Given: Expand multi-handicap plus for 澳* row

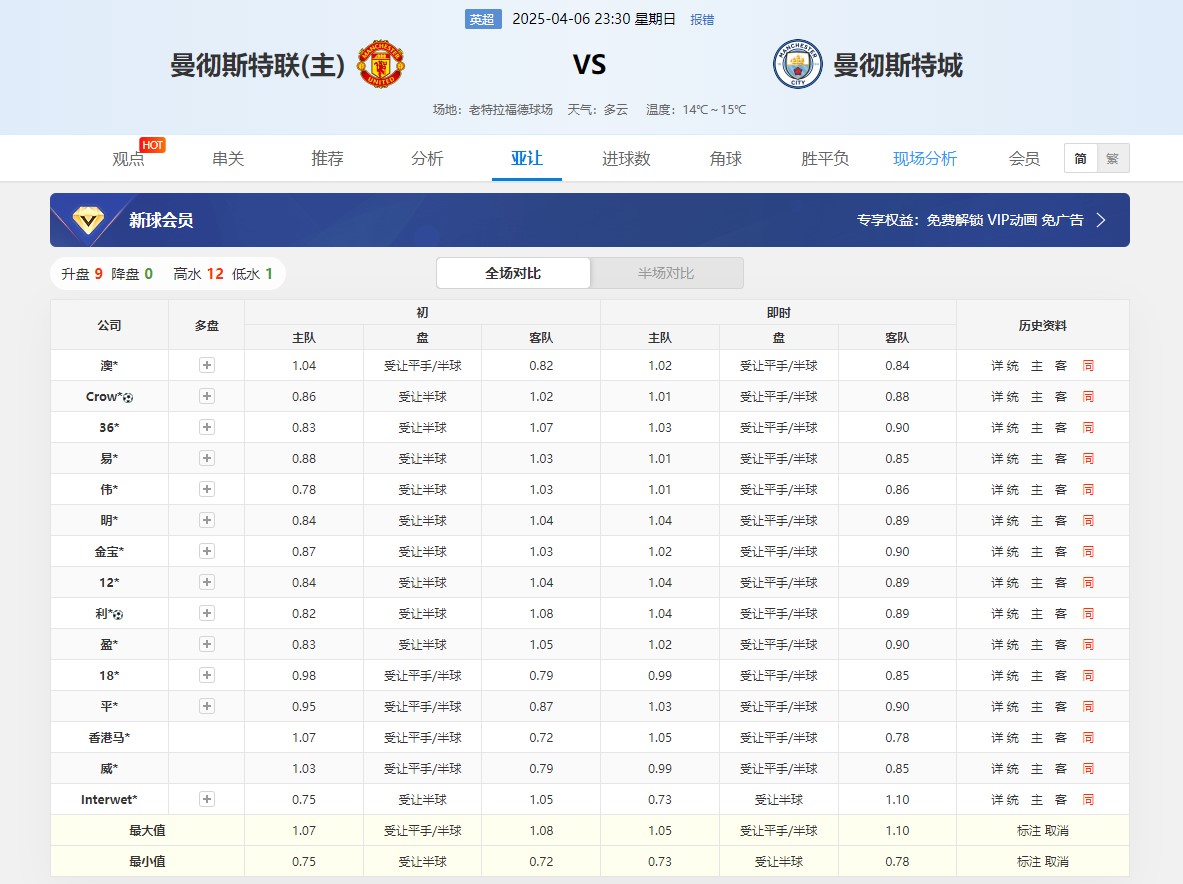Looking at the screenshot, I should [207, 366].
